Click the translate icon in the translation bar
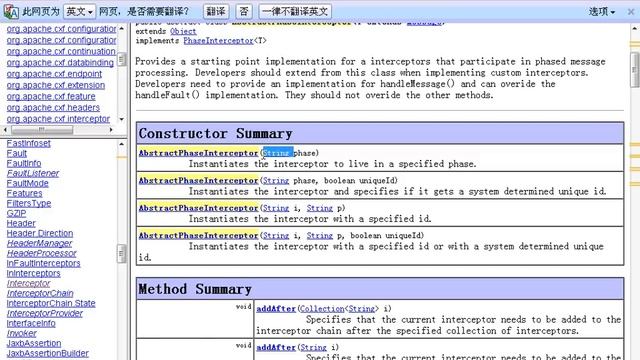The width and height of the screenshot is (640, 360). click(11, 11)
